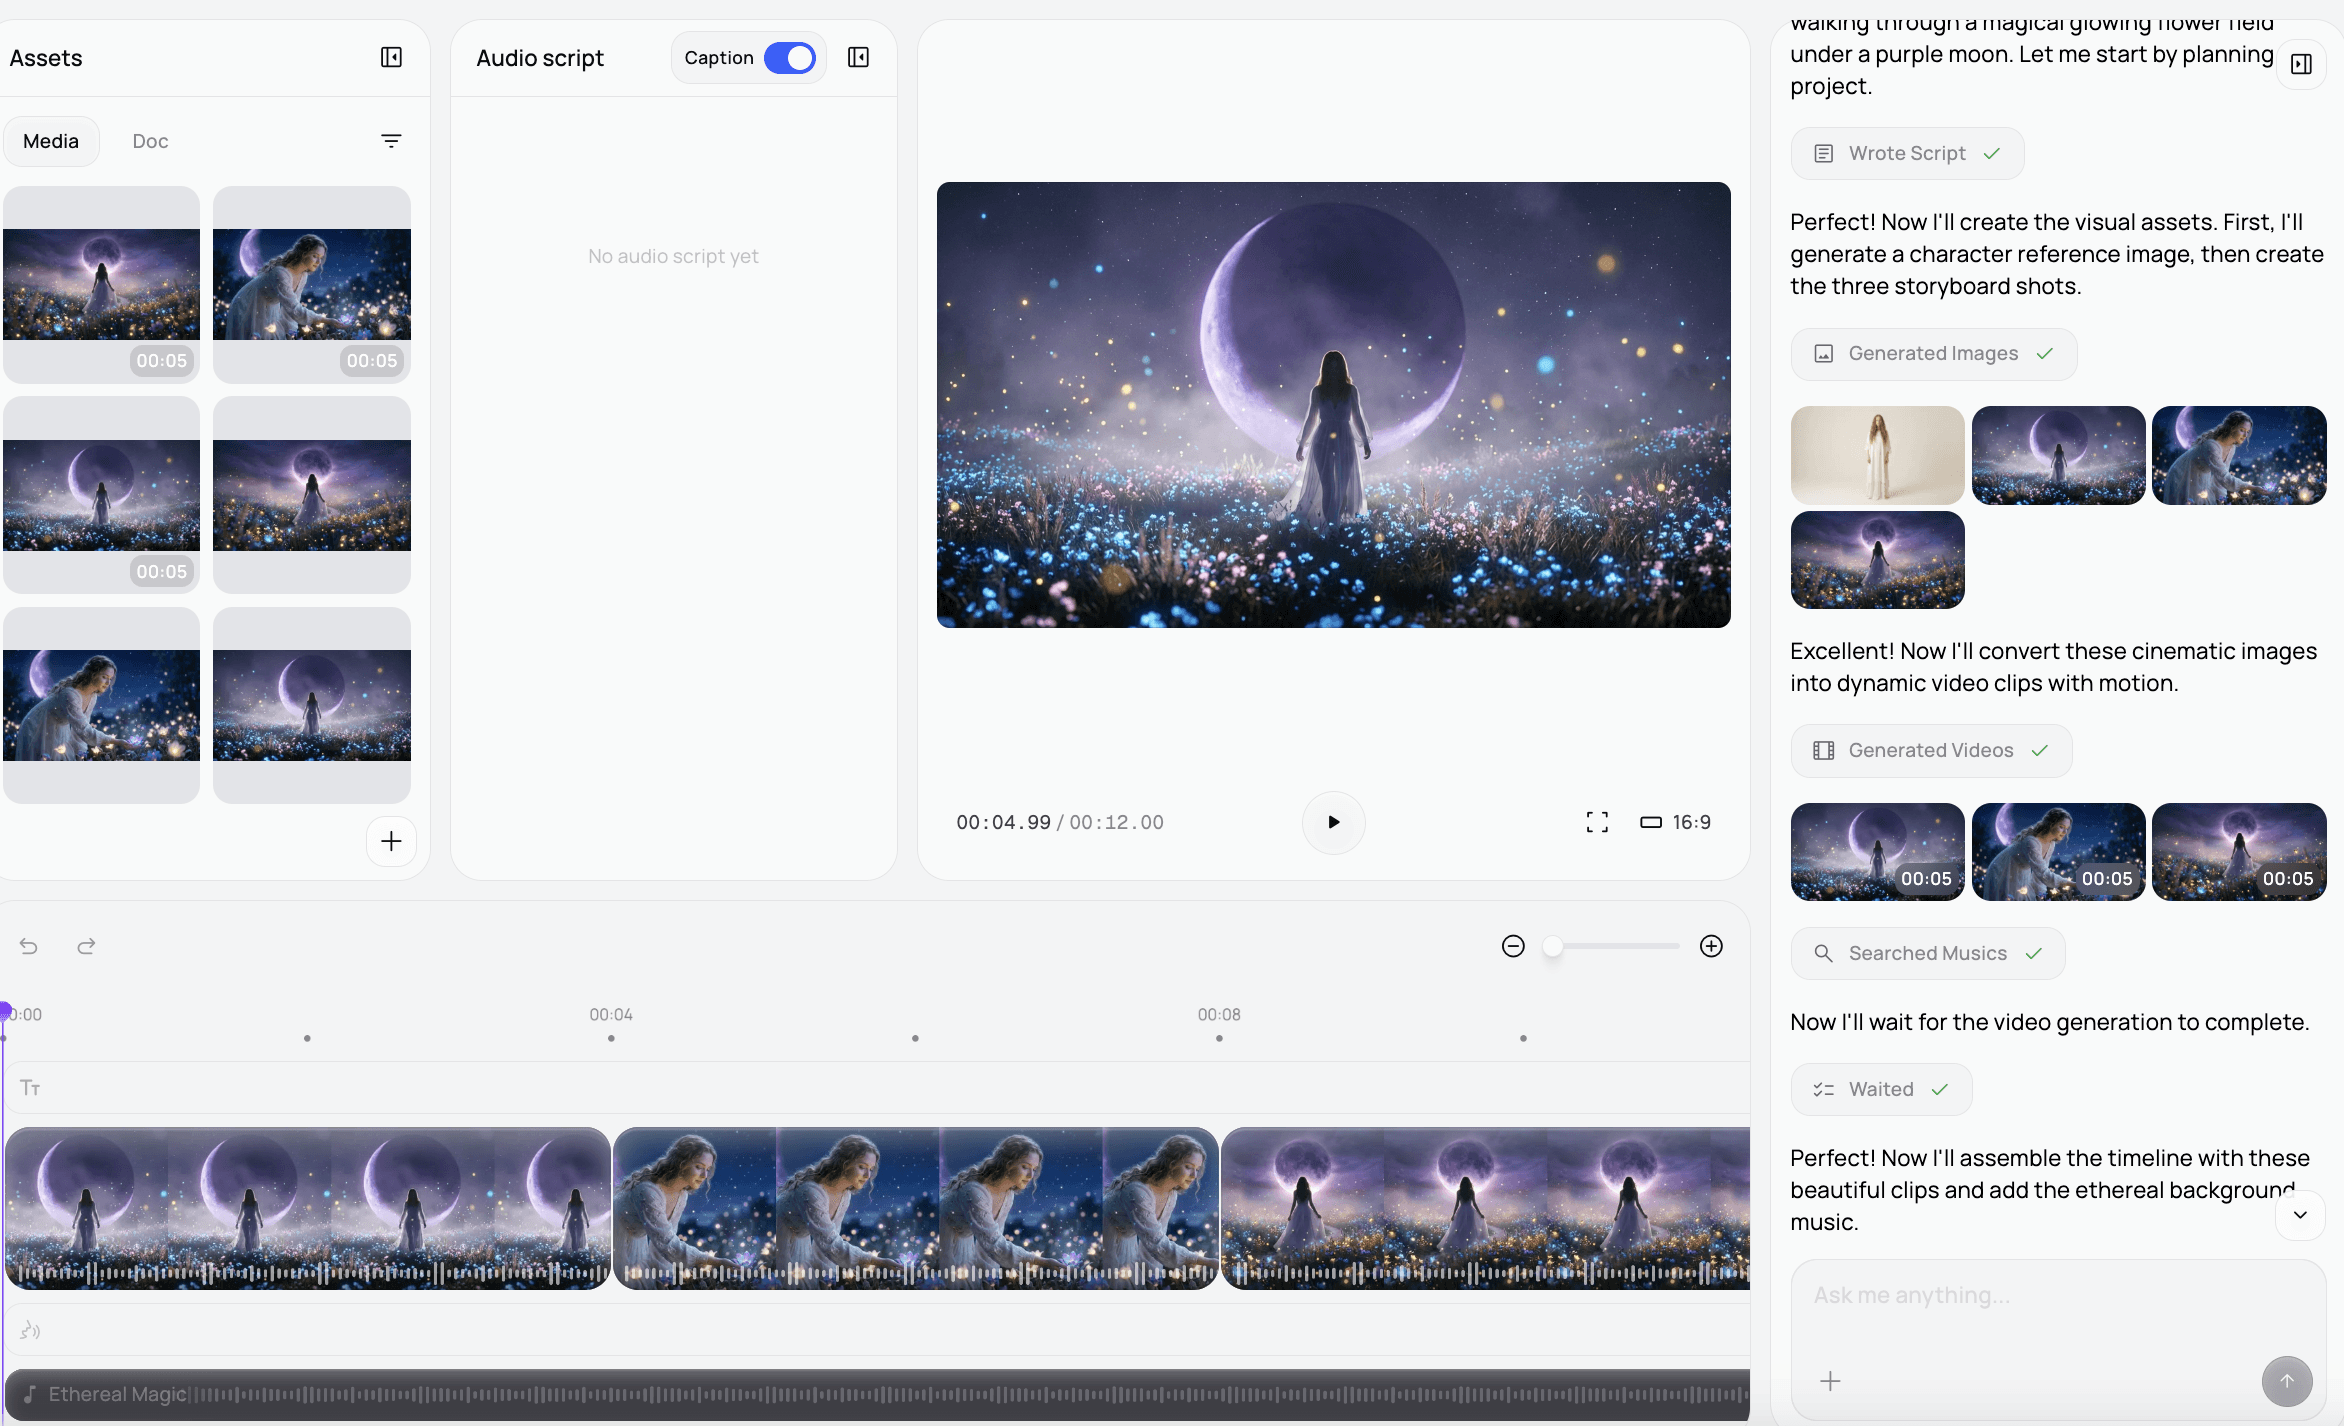2344x1426 pixels.
Task: Click the undo arrow
Action: click(29, 946)
